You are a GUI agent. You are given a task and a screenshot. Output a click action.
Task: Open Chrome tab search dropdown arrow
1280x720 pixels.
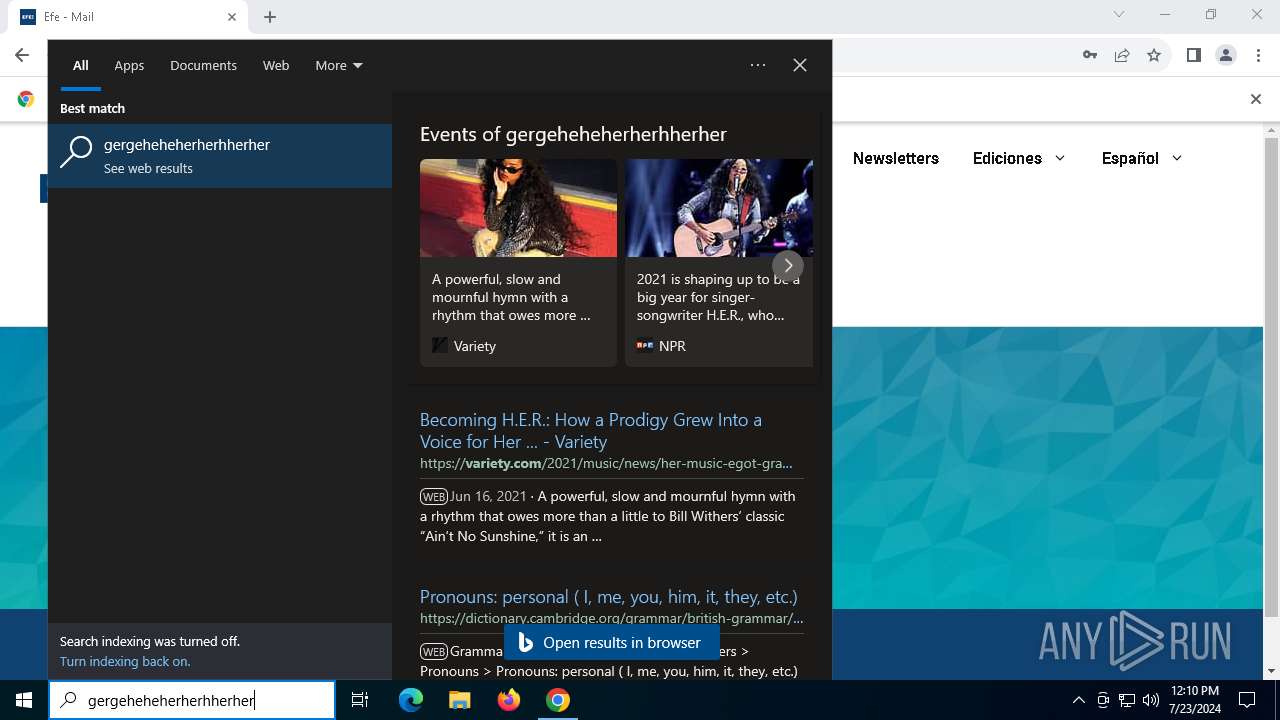(x=1119, y=14)
